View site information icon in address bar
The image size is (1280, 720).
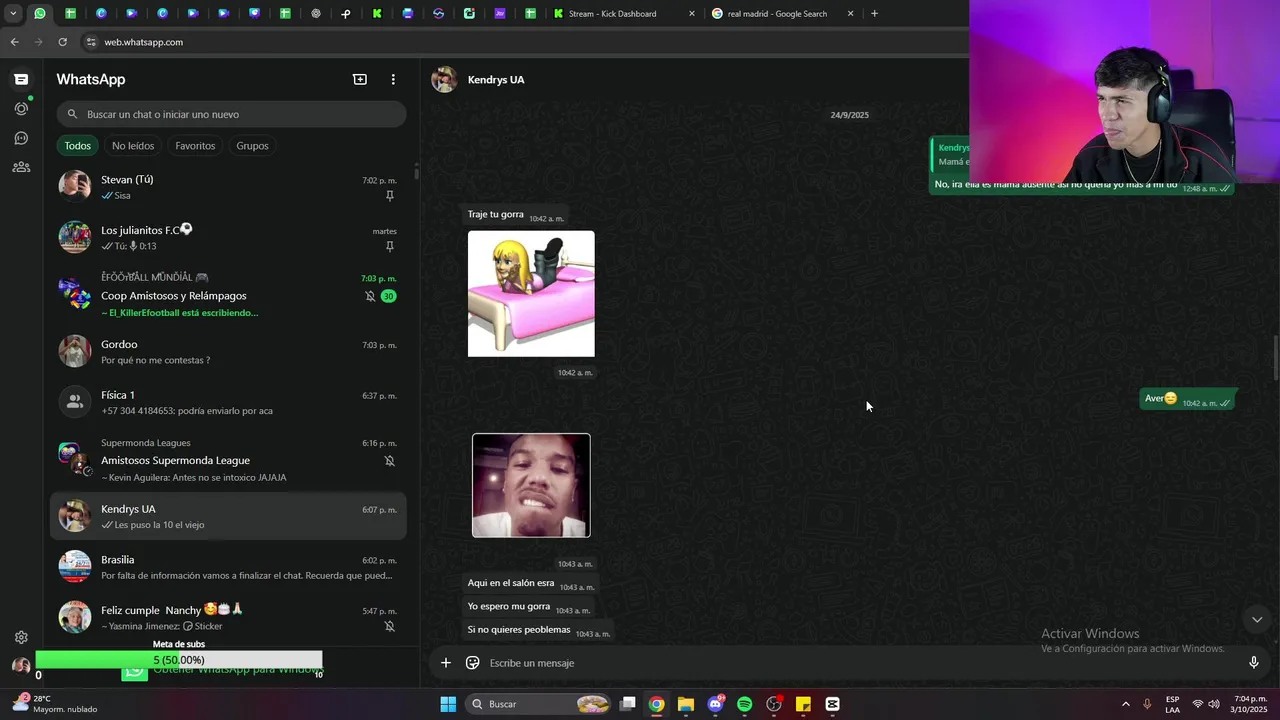pos(91,42)
